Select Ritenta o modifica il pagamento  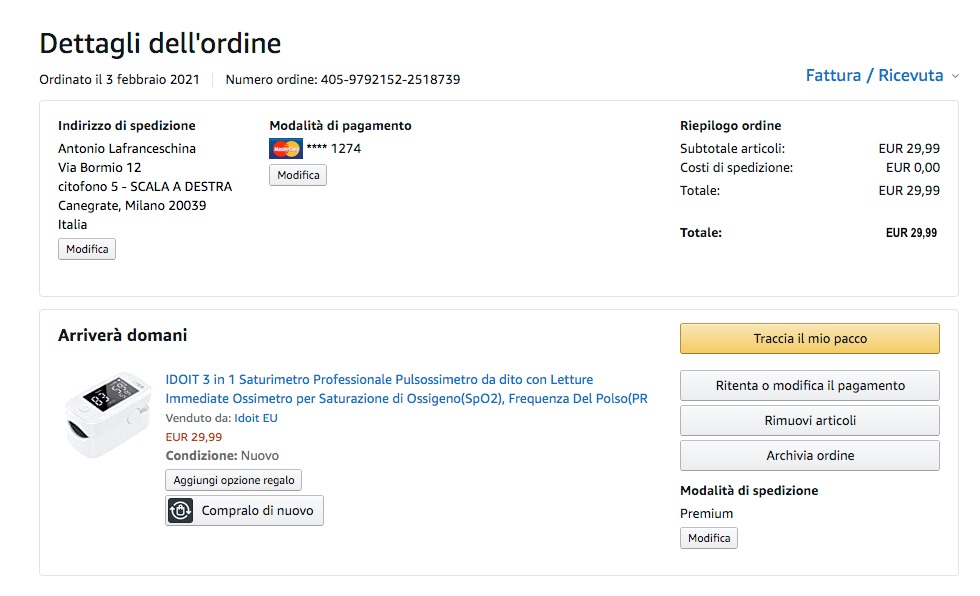tap(809, 386)
